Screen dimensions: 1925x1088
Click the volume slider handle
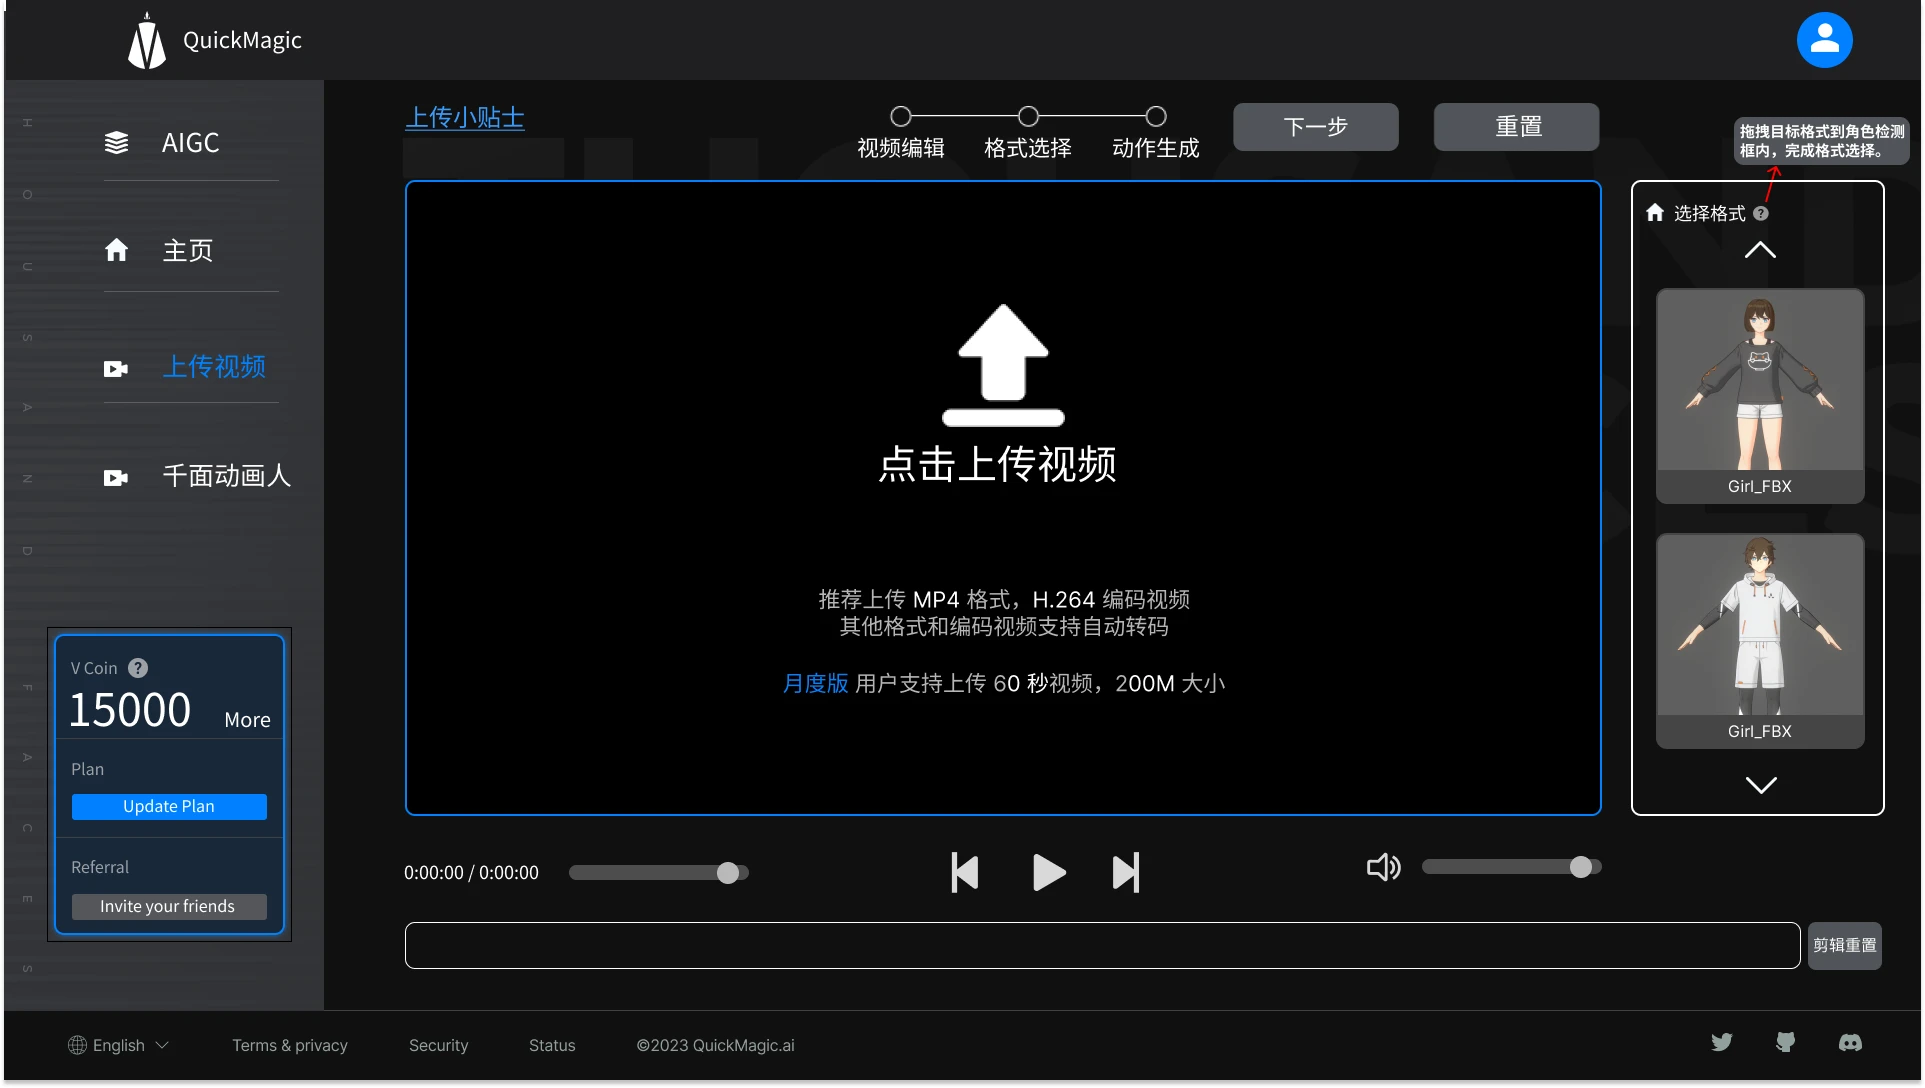pos(1580,867)
